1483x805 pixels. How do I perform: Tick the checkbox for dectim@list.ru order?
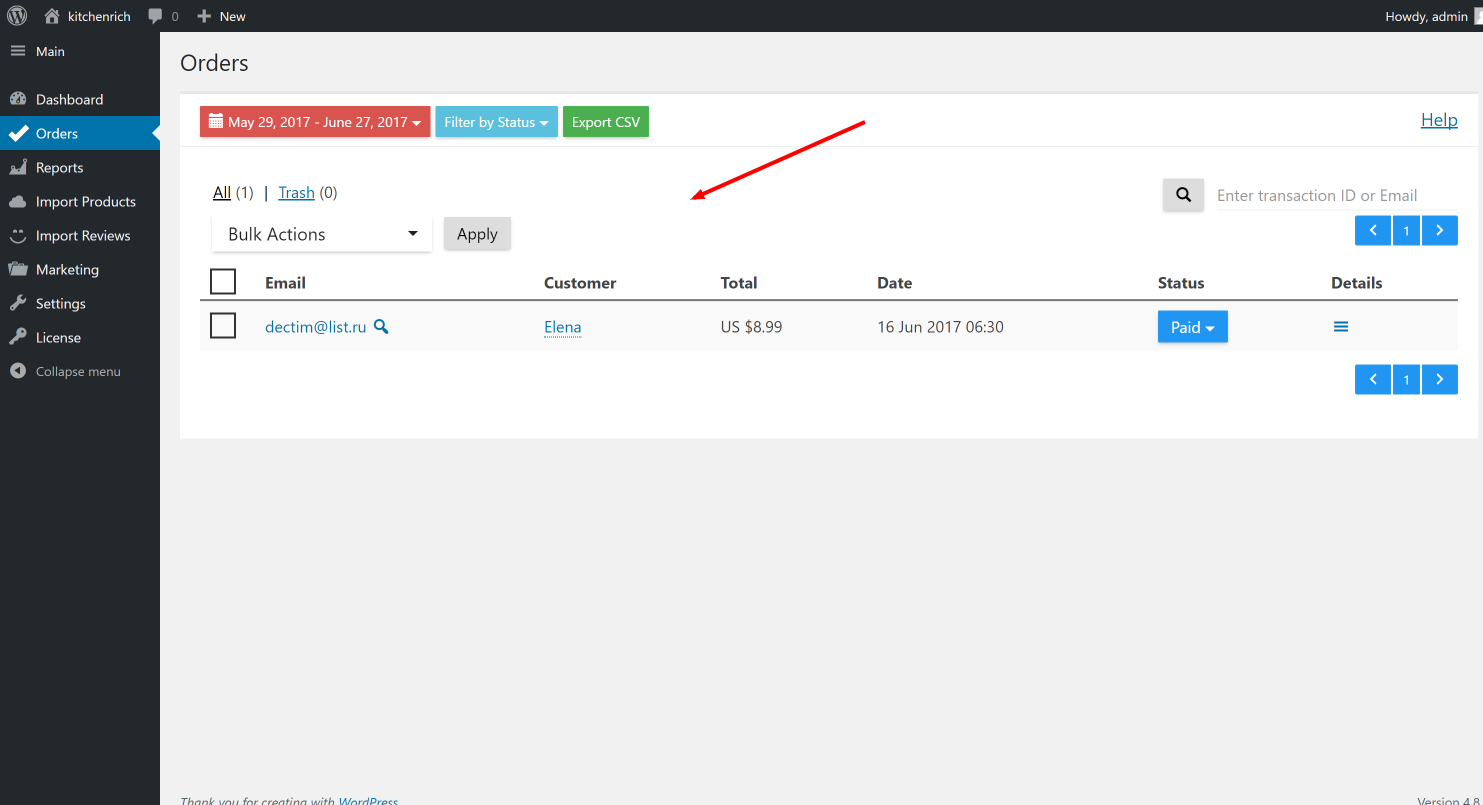tap(223, 326)
